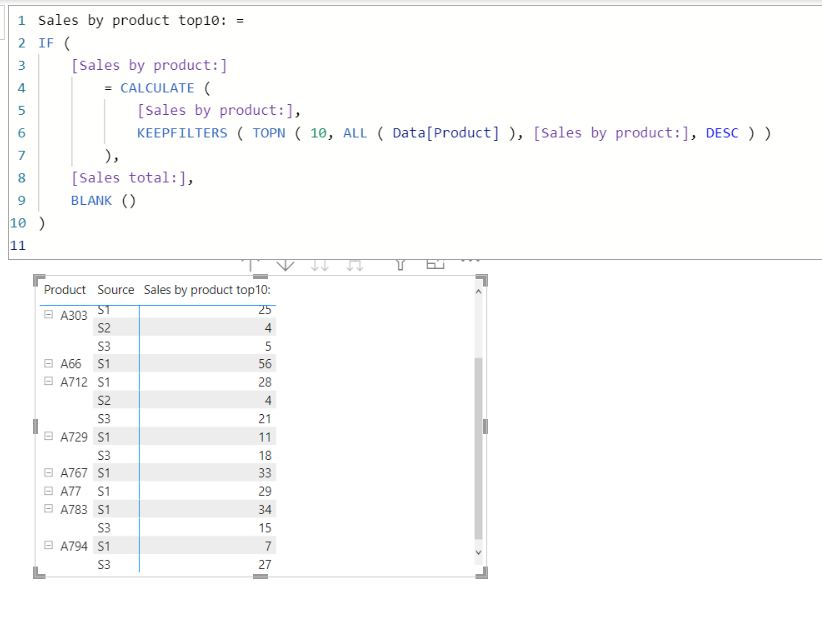Click the value 18 in A729 S3 row
Image resolution: width=822 pixels, height=631 pixels.
265,455
